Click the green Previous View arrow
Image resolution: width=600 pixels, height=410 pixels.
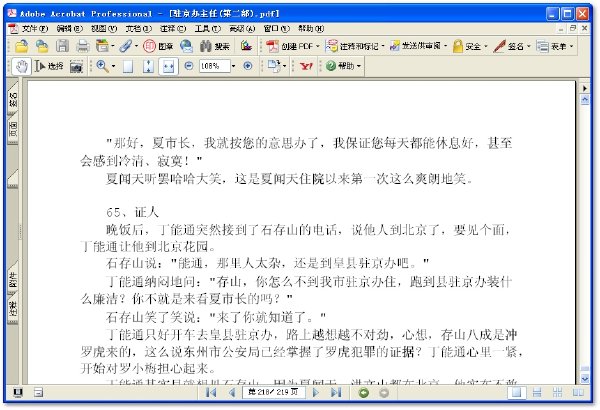[x=364, y=393]
